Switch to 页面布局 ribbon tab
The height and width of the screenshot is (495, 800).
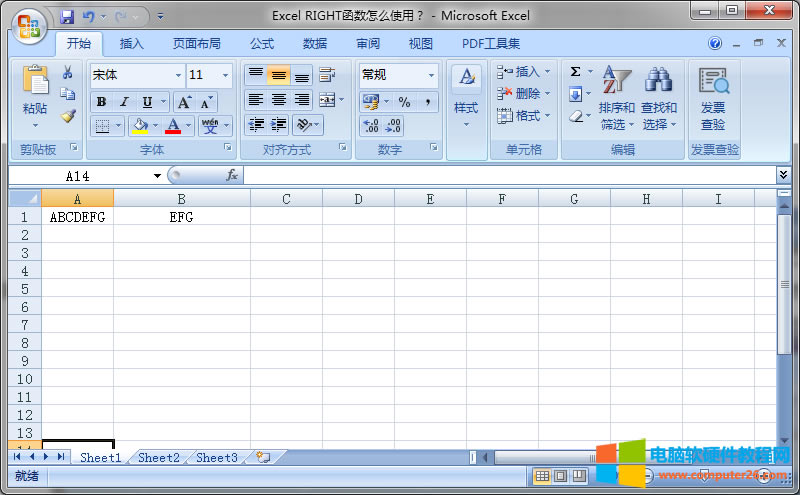196,44
